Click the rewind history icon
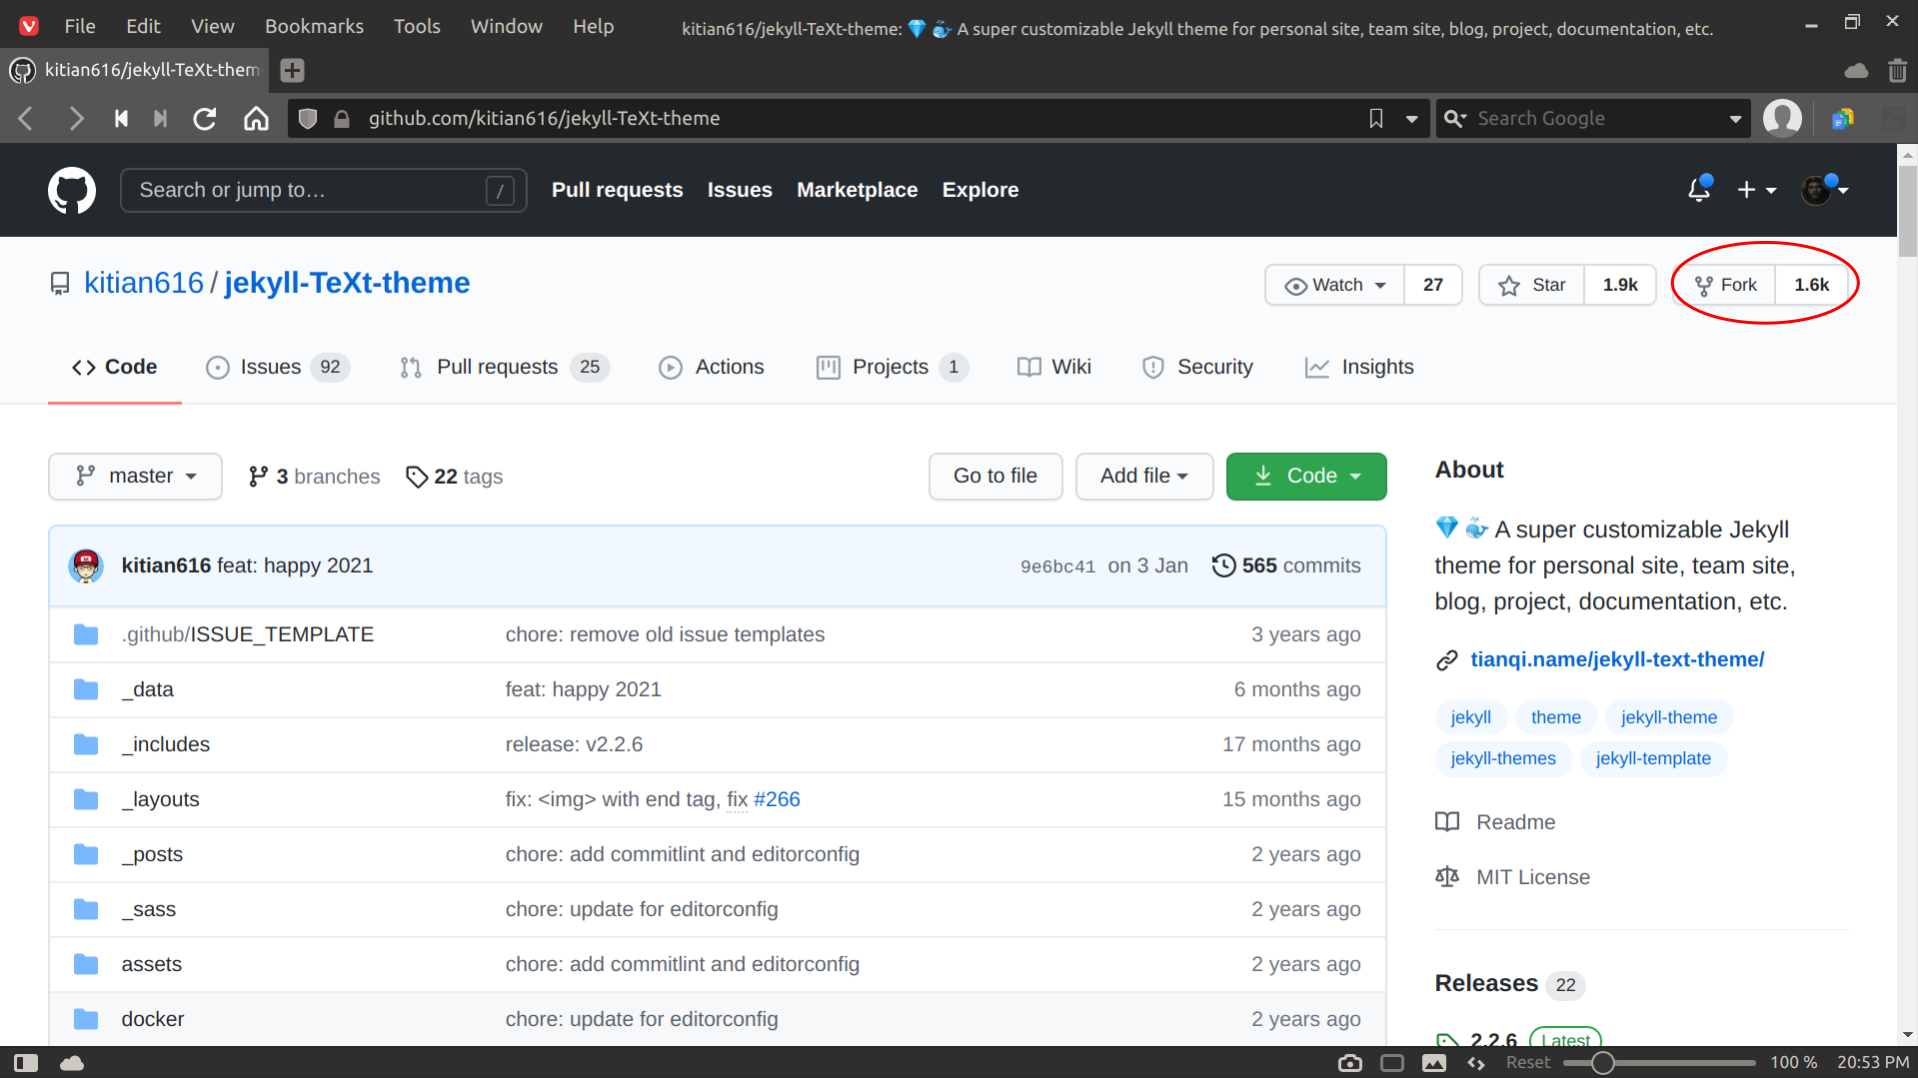The height and width of the screenshot is (1078, 1918). coord(121,119)
